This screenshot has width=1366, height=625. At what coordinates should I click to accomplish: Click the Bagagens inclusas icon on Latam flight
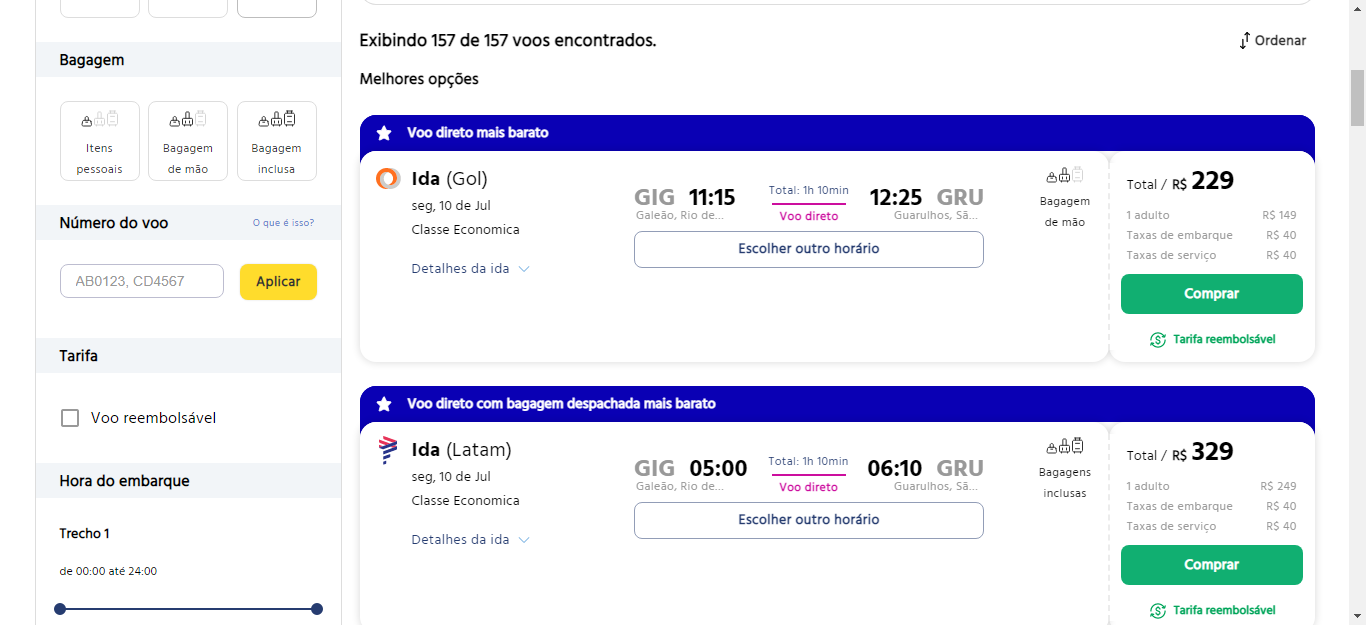pyautogui.click(x=1064, y=447)
